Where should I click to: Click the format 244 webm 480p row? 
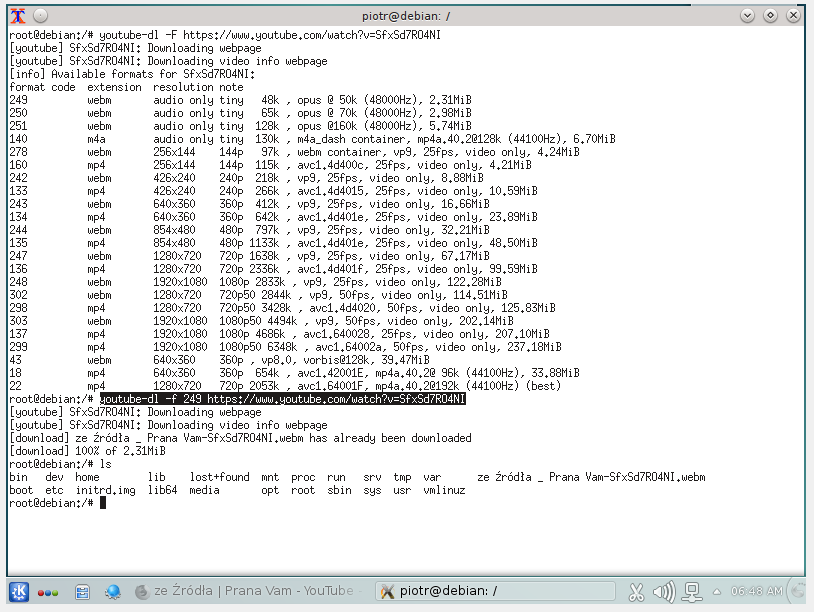pyautogui.click(x=250, y=230)
